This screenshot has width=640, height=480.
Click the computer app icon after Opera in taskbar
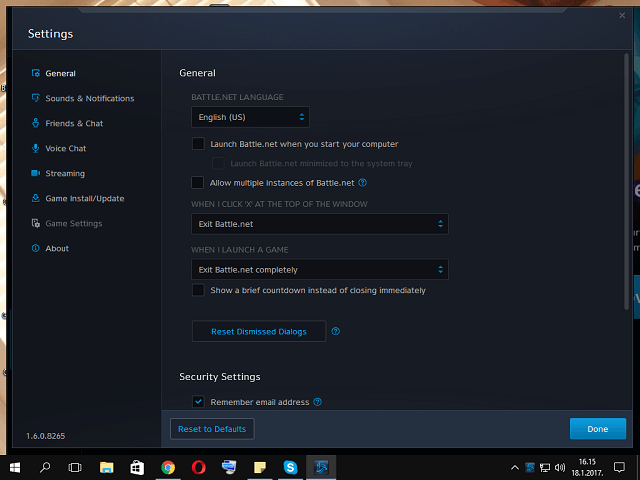[x=229, y=467]
